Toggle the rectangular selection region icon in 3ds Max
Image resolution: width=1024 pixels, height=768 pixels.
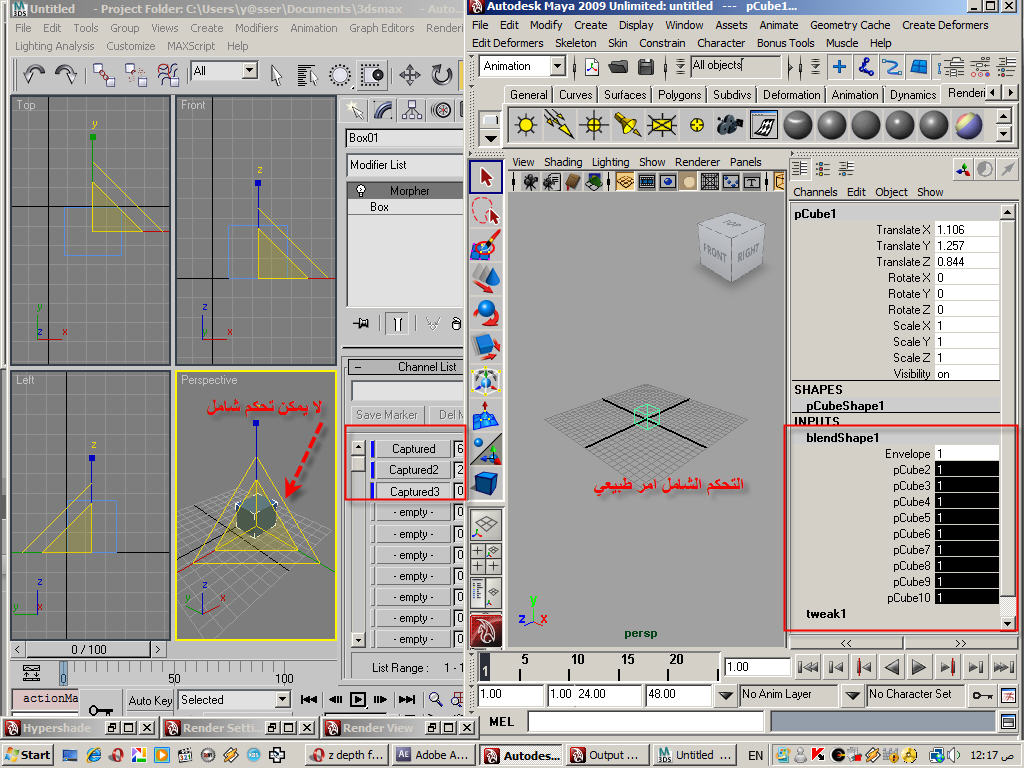[x=373, y=75]
